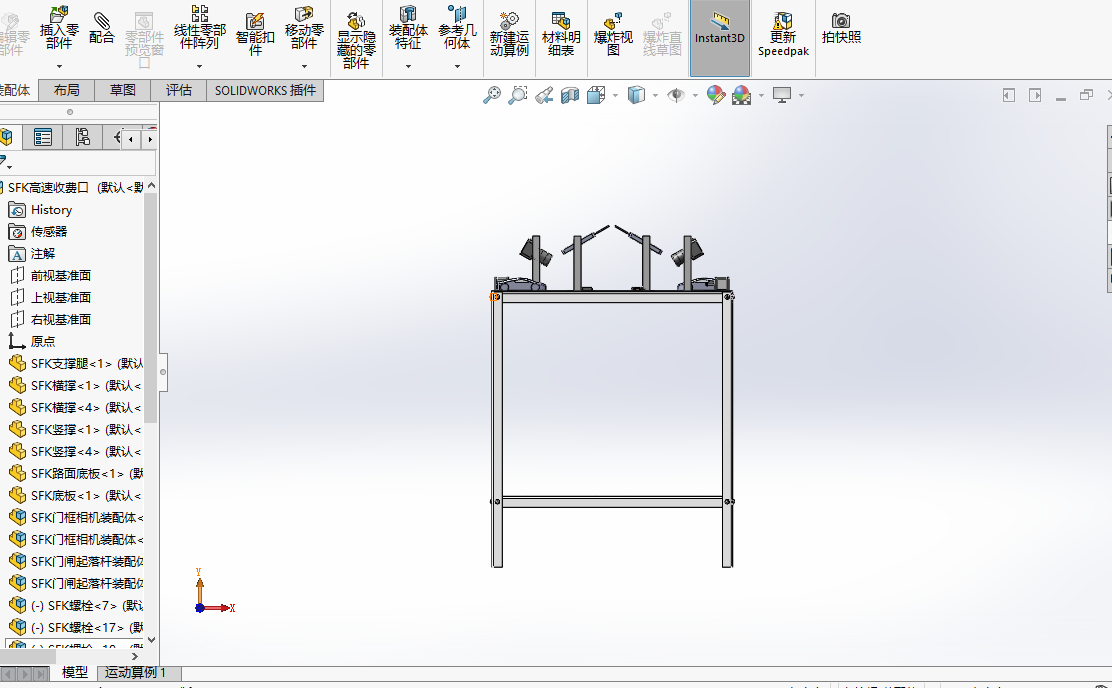Click the Display Style cube icon
Image resolution: width=1112 pixels, height=688 pixels.
click(x=636, y=95)
